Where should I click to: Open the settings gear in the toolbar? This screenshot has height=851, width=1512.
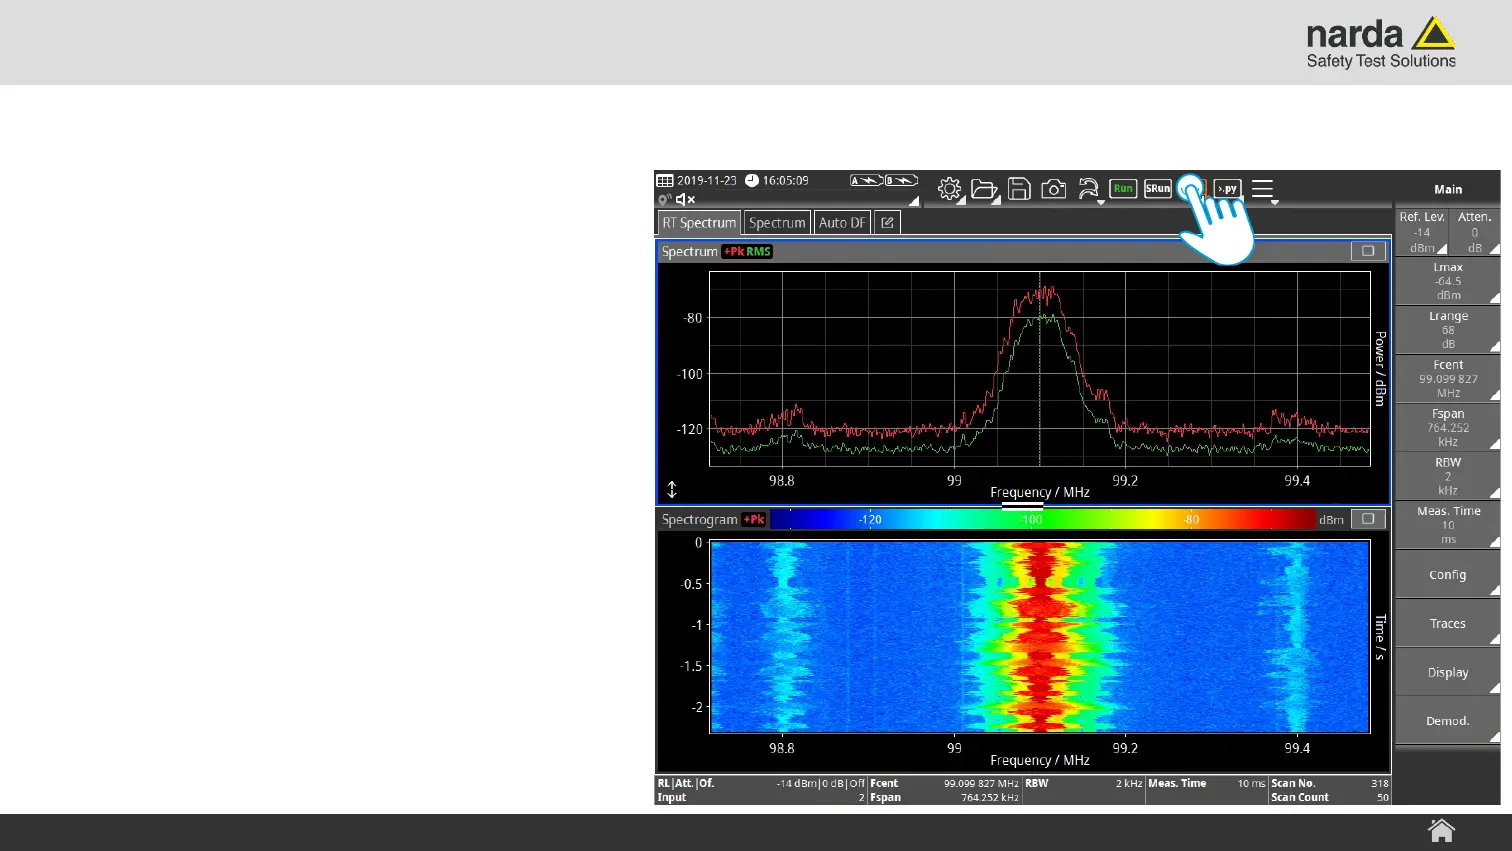tap(949, 189)
